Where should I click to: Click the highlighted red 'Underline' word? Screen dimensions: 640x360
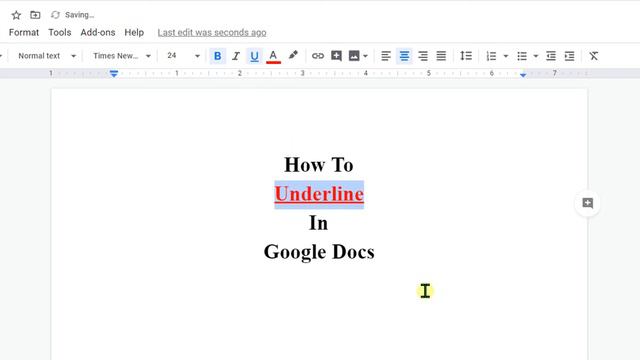(x=319, y=194)
